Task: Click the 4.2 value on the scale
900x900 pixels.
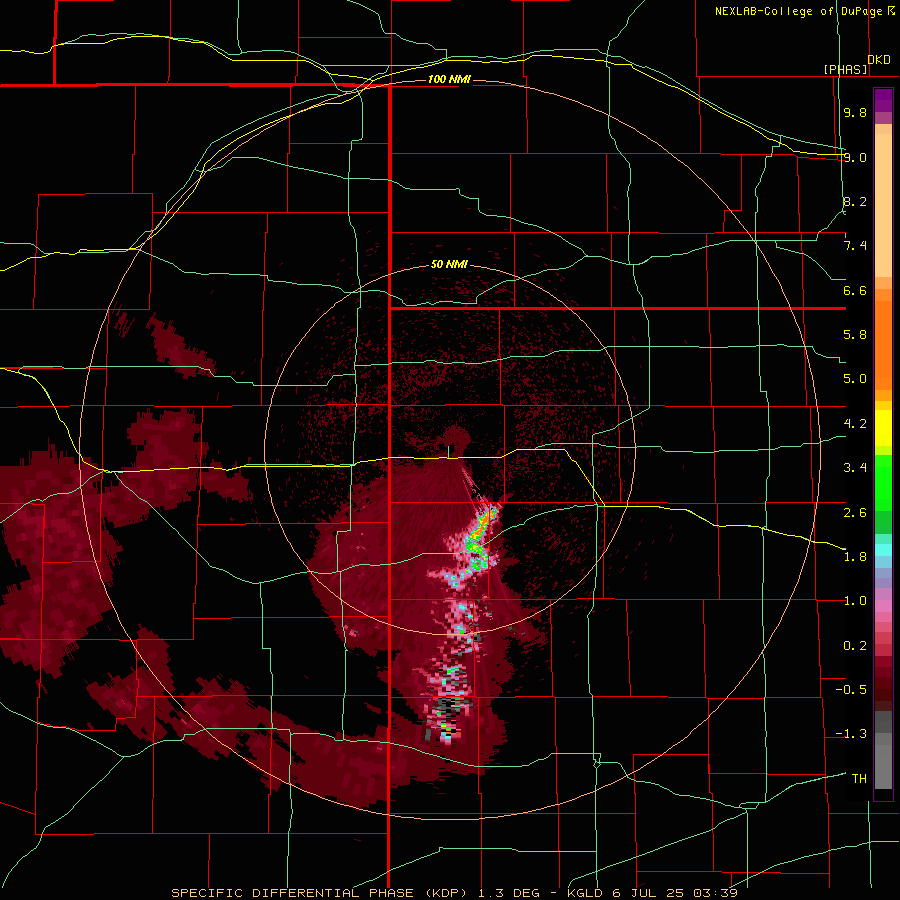Action: [855, 424]
